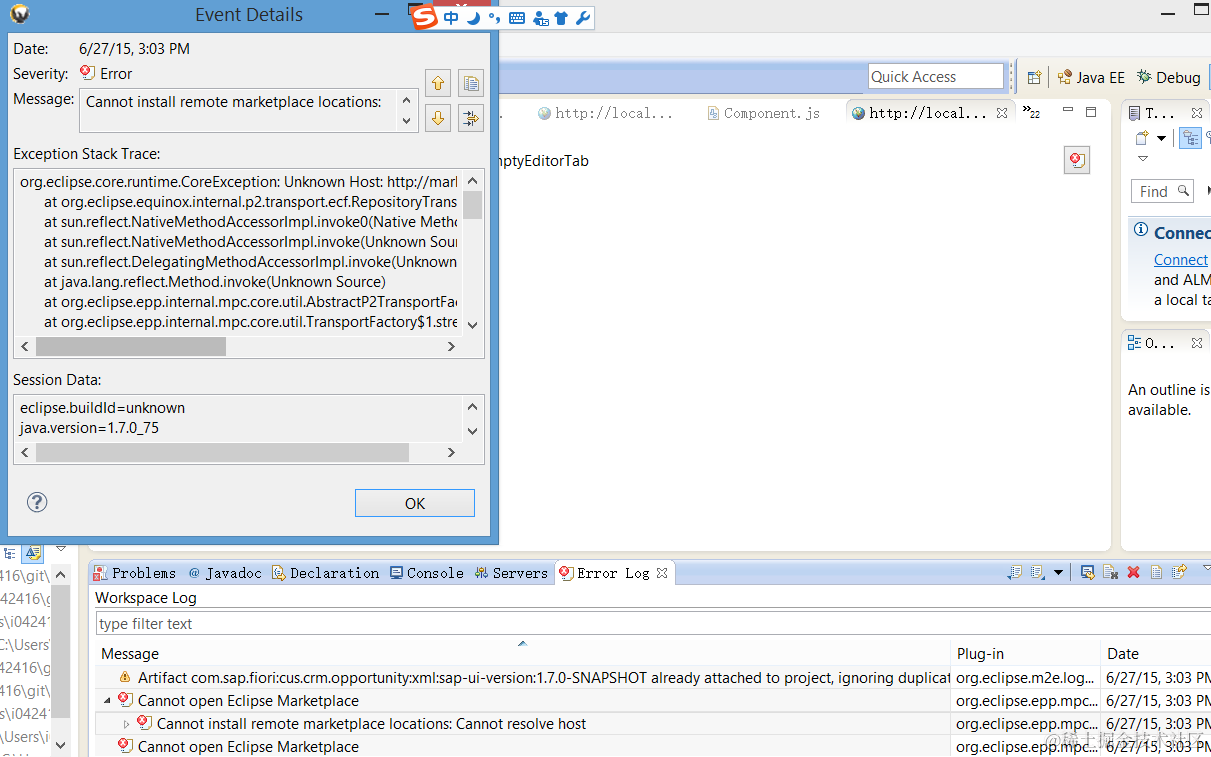
Task: Open the Component.js editor tab
Action: (x=763, y=113)
